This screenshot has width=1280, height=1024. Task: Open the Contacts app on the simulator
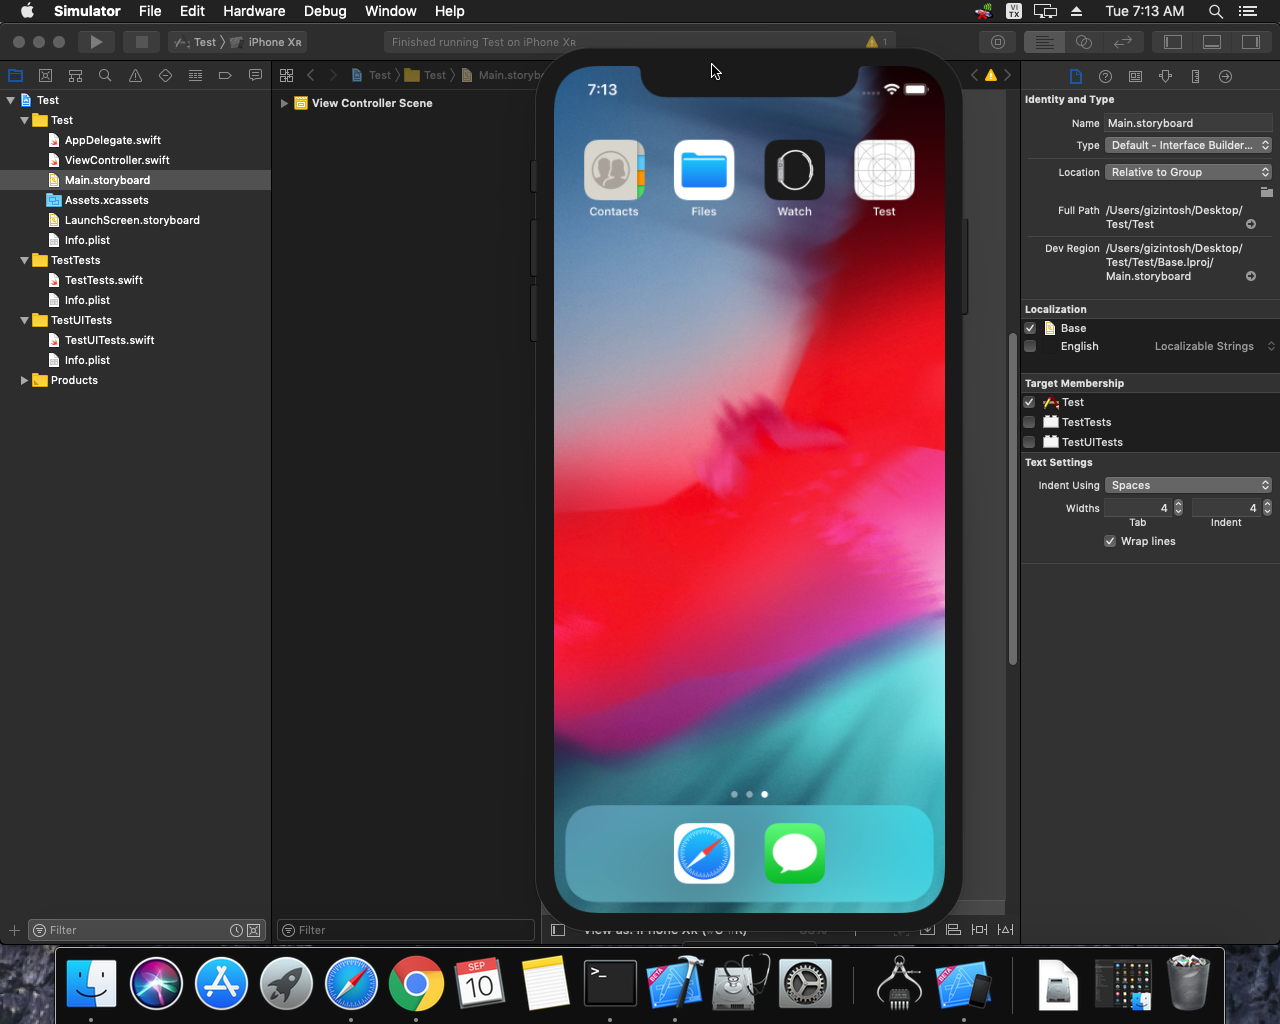614,171
